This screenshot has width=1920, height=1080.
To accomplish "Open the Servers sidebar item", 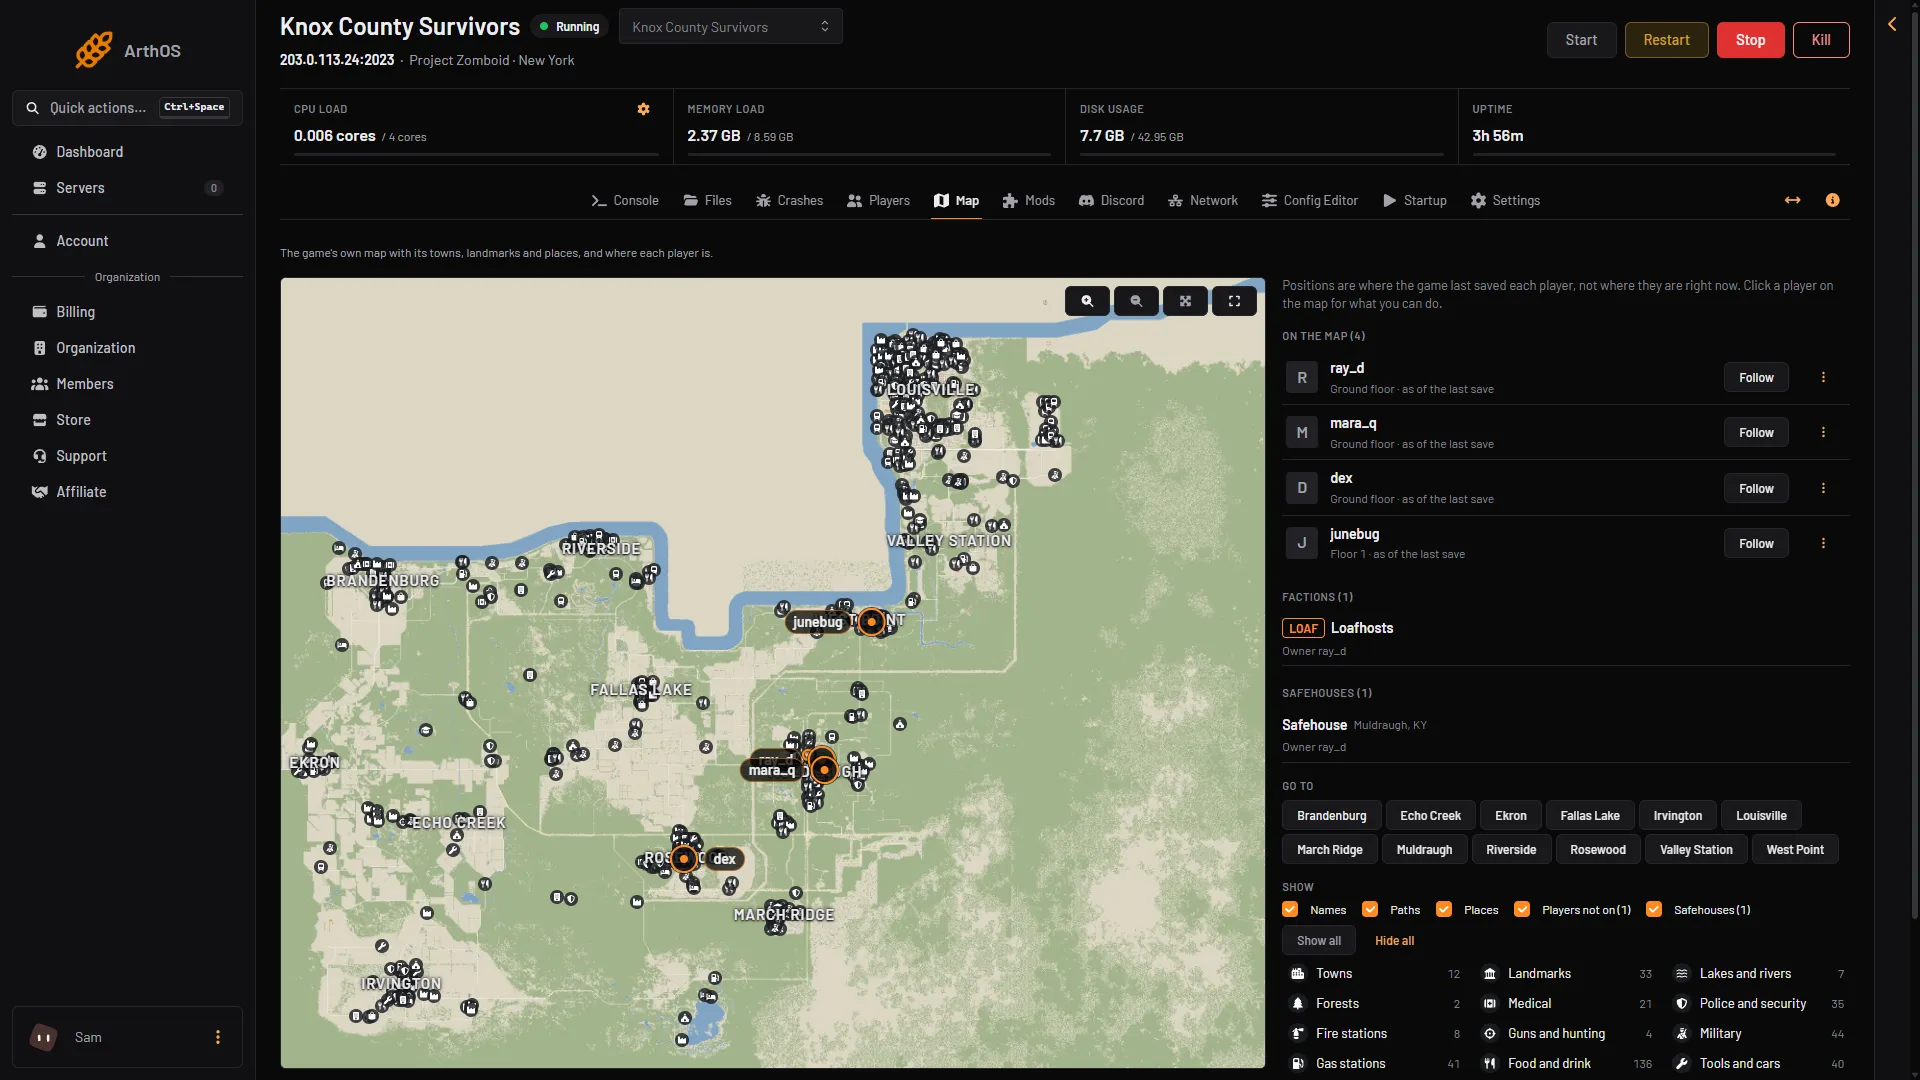I will tap(127, 188).
